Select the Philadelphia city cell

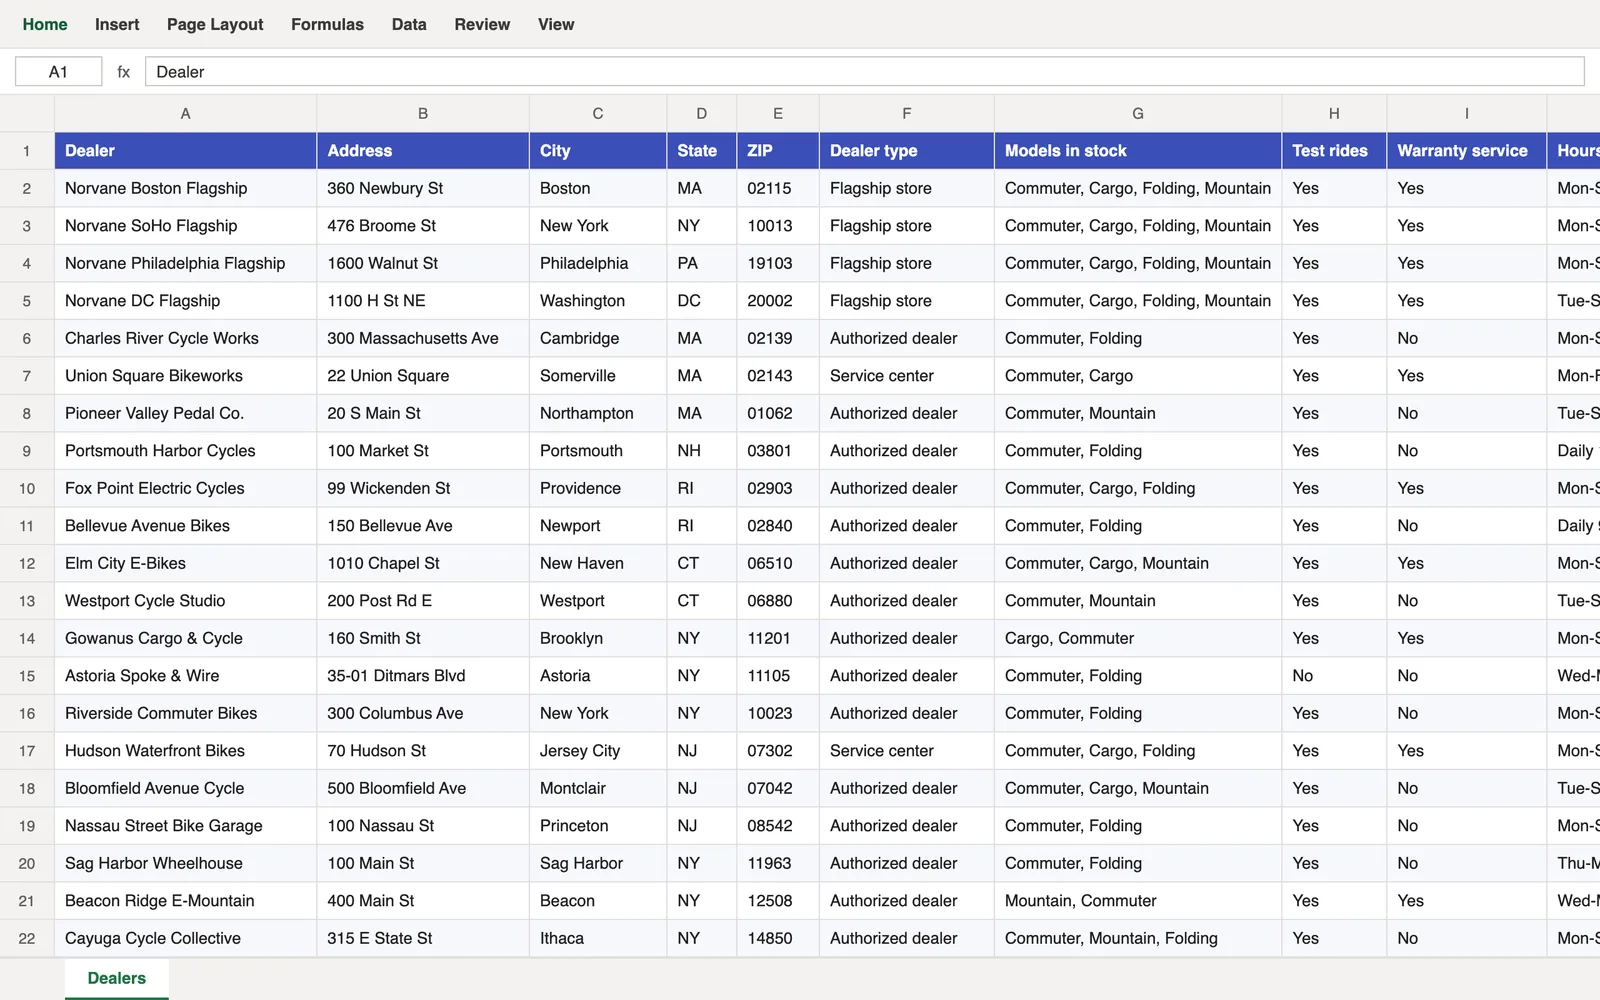pyautogui.click(x=598, y=263)
